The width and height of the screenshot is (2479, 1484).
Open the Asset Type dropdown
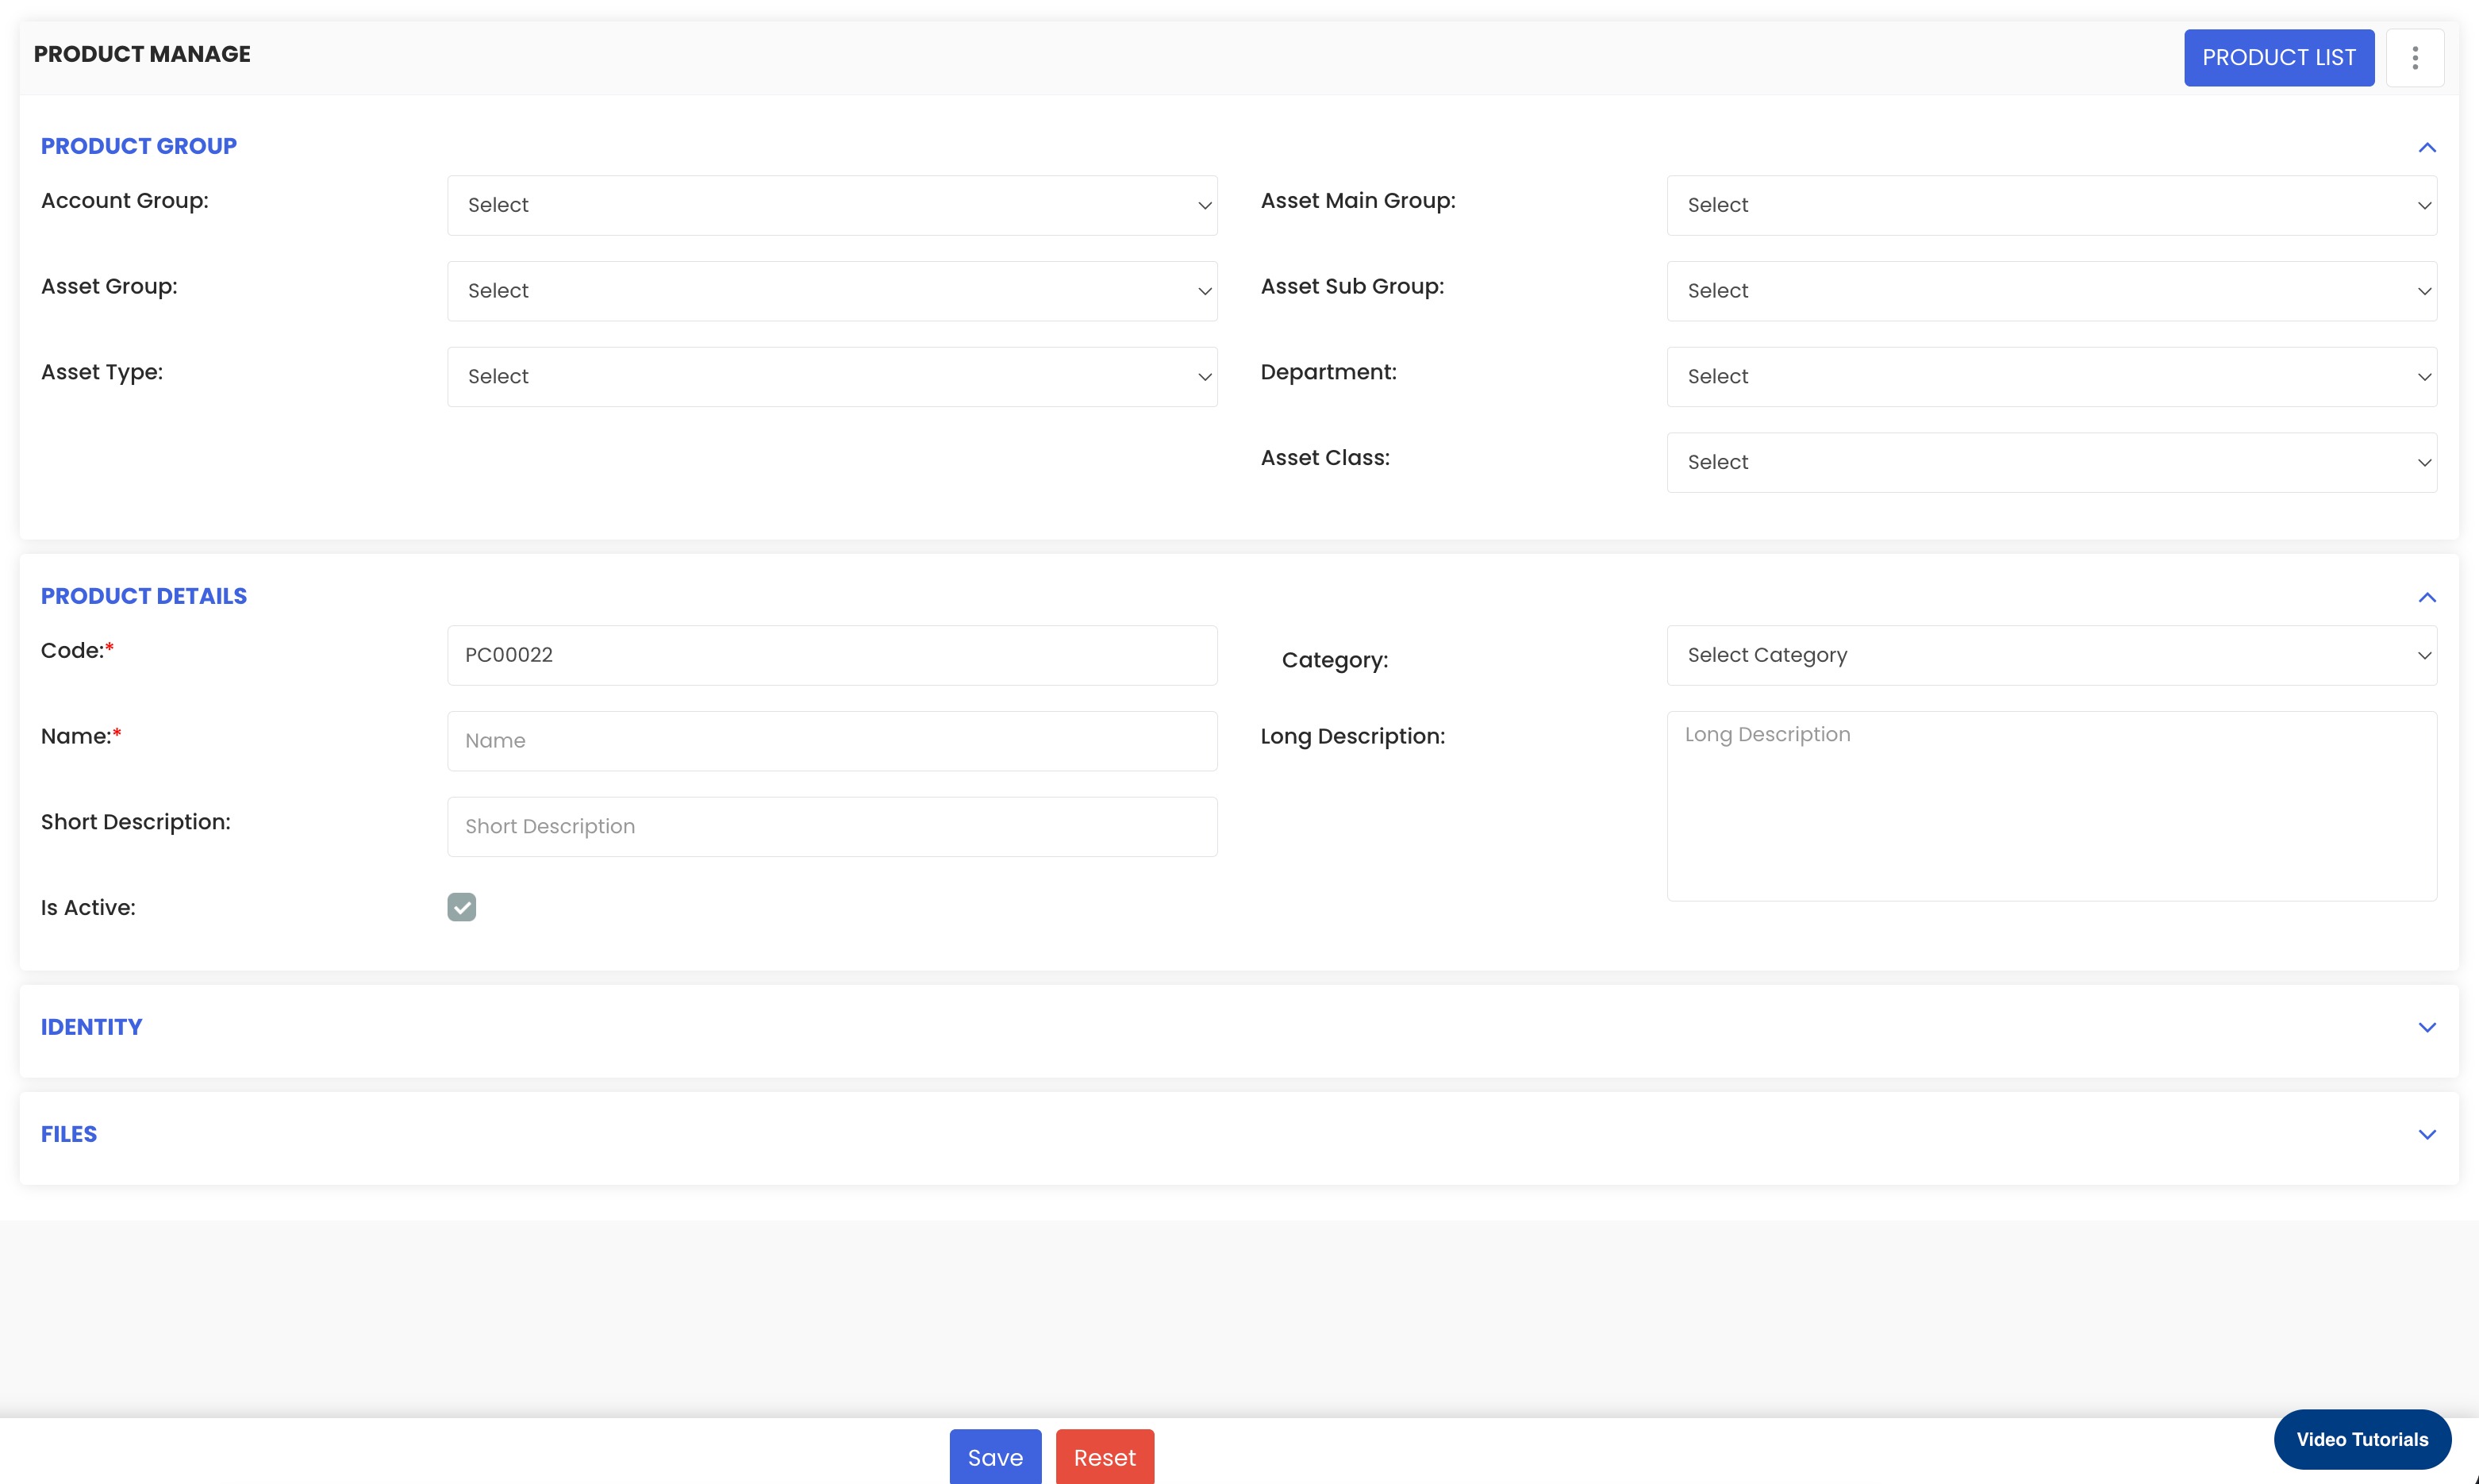(x=831, y=377)
